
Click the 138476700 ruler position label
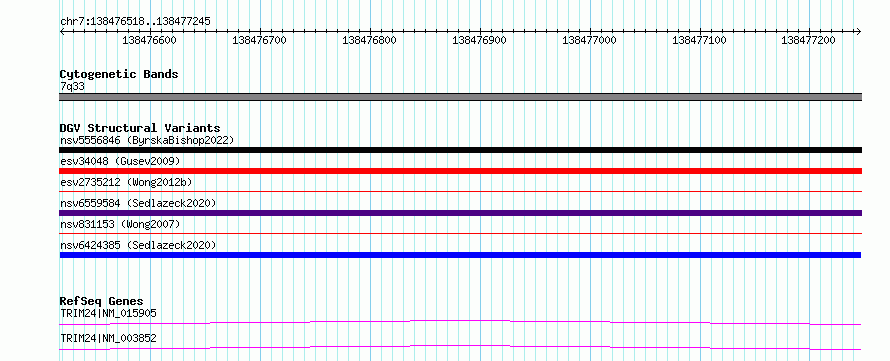[x=259, y=40]
